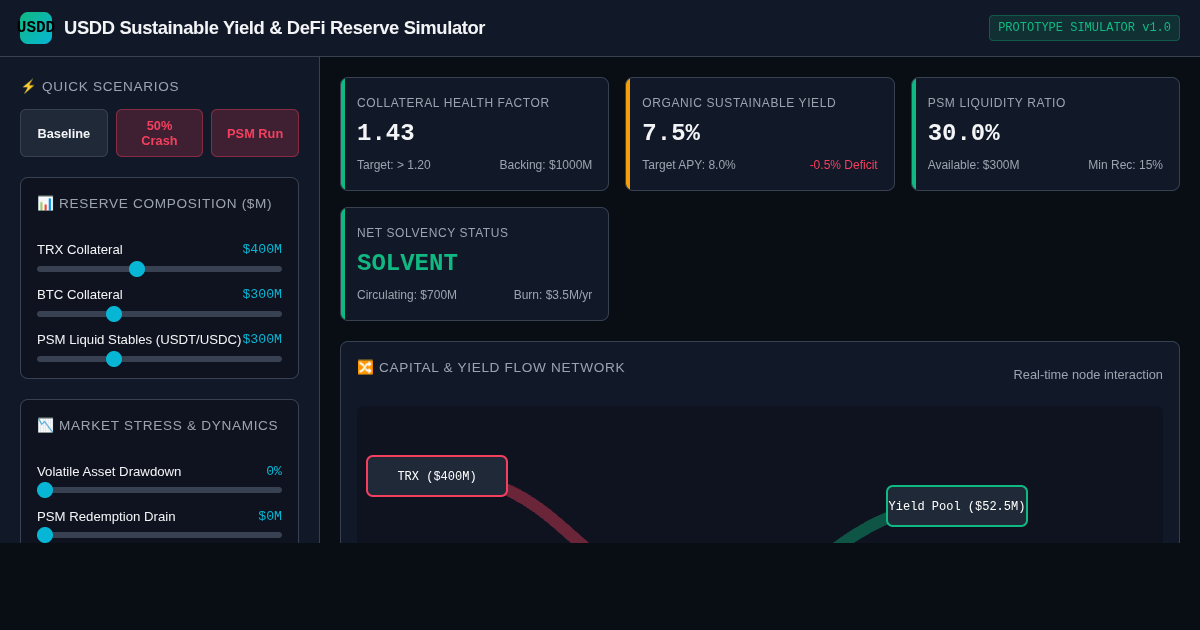Click the 7.5% yield value
The width and height of the screenshot is (1200, 630).
[671, 134]
